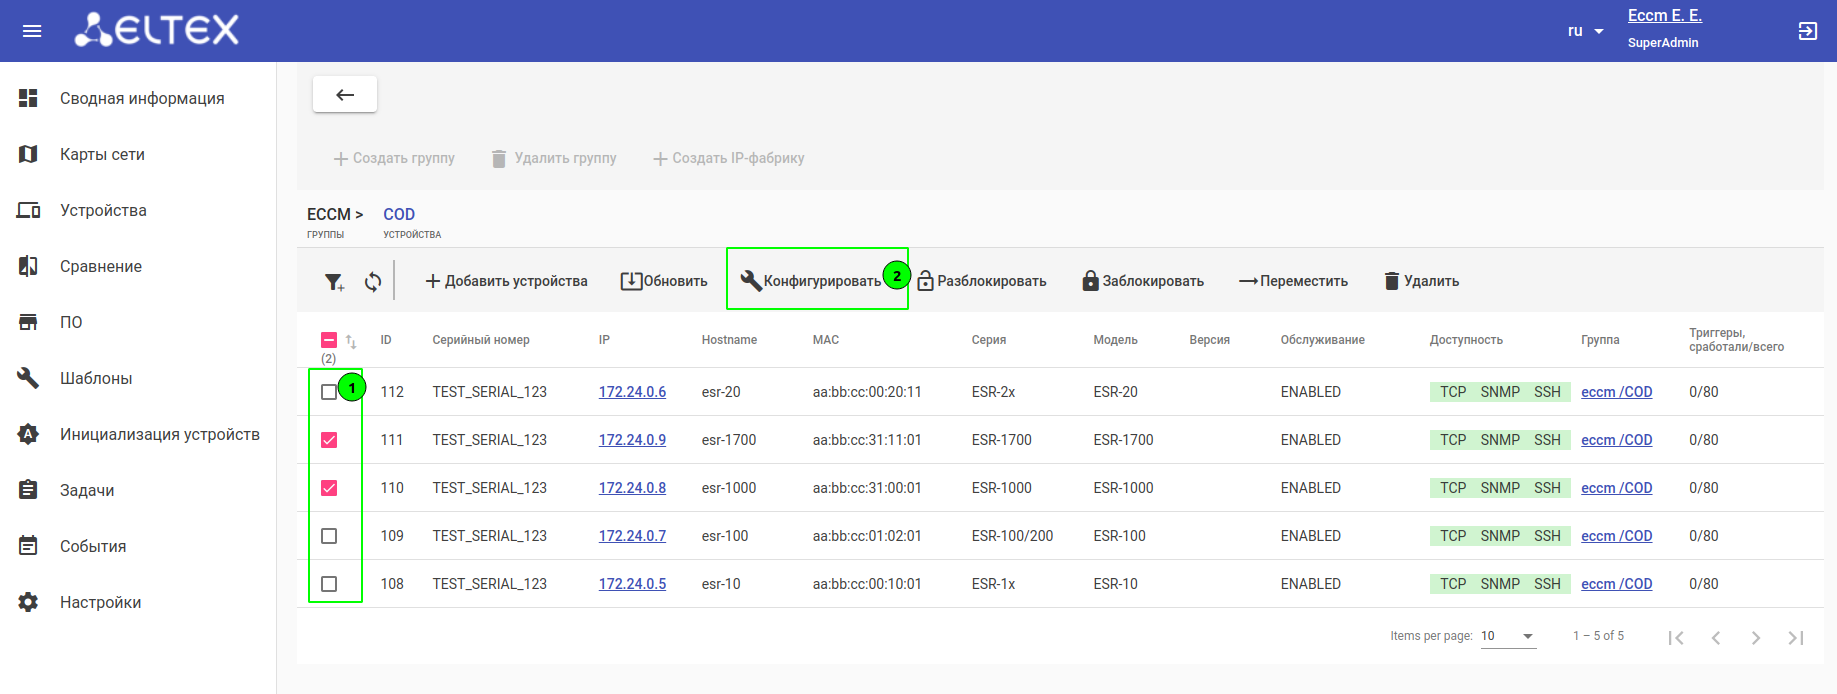
Task: Open the hamburger navigation menu
Action: (32, 31)
